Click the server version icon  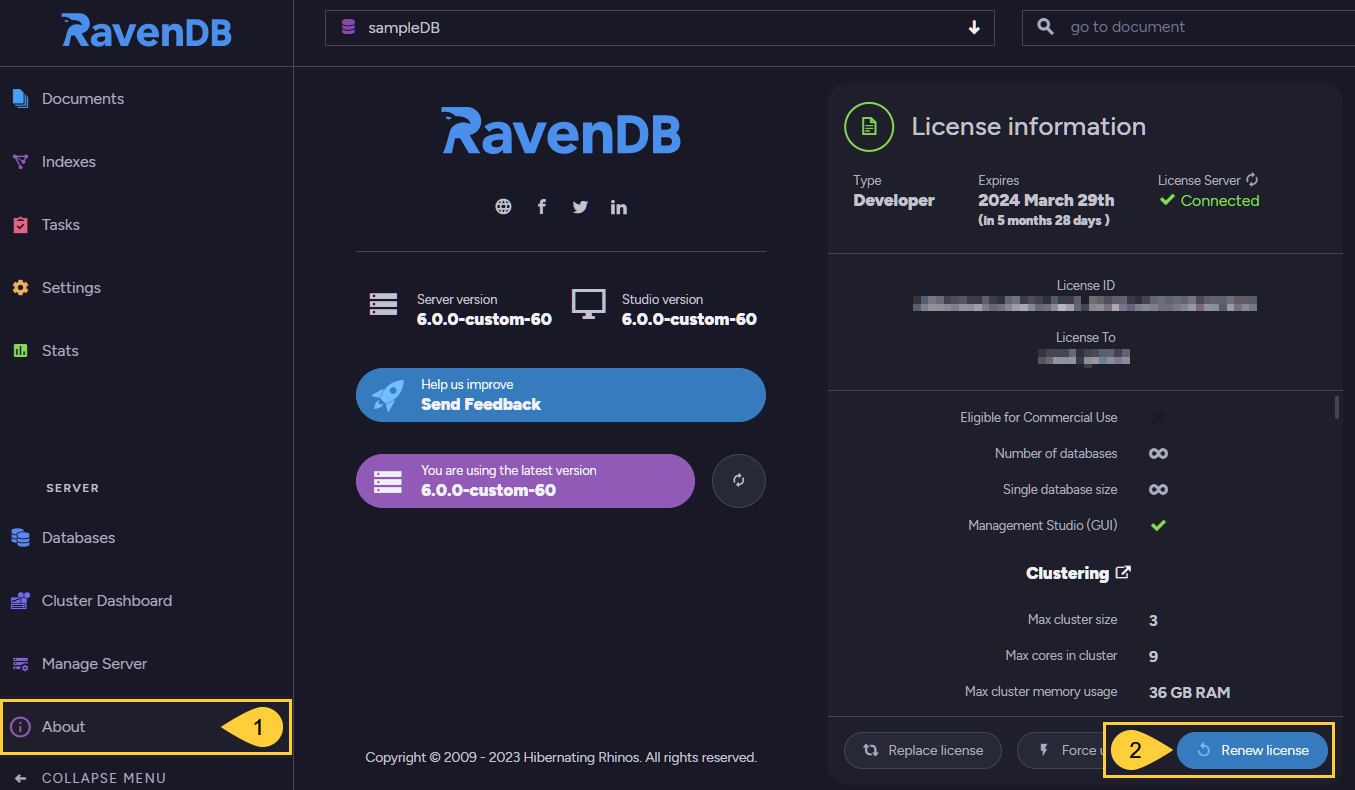383,304
